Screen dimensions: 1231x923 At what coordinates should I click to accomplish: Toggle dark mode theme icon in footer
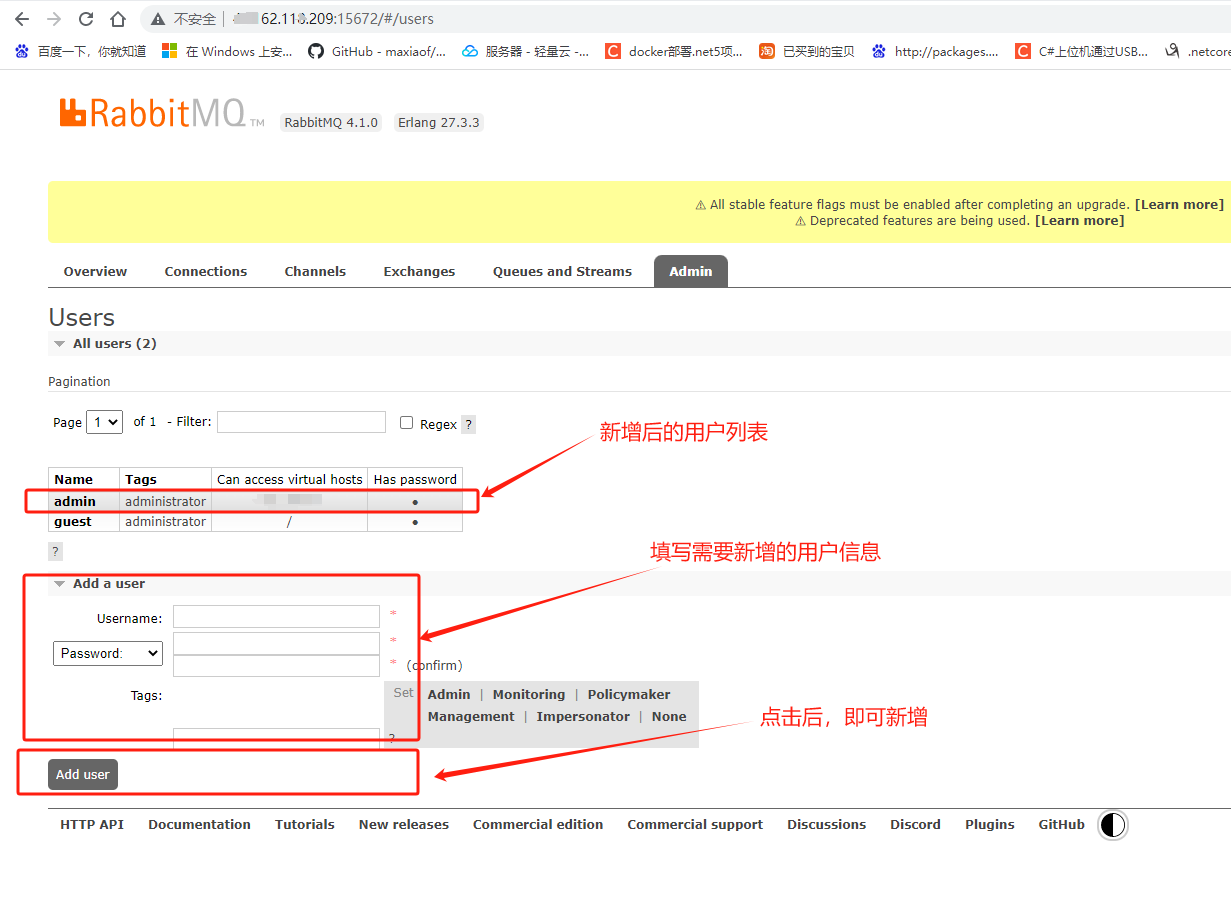[1112, 825]
